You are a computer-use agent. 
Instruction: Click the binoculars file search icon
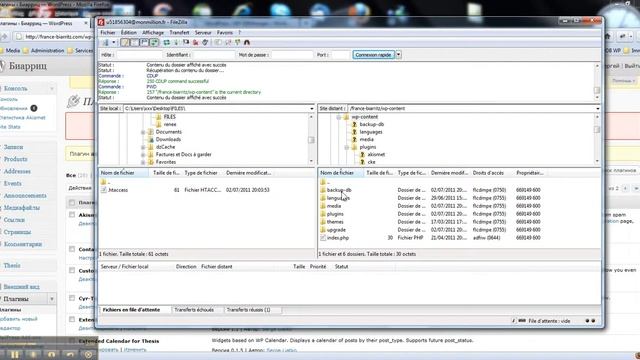[247, 42]
